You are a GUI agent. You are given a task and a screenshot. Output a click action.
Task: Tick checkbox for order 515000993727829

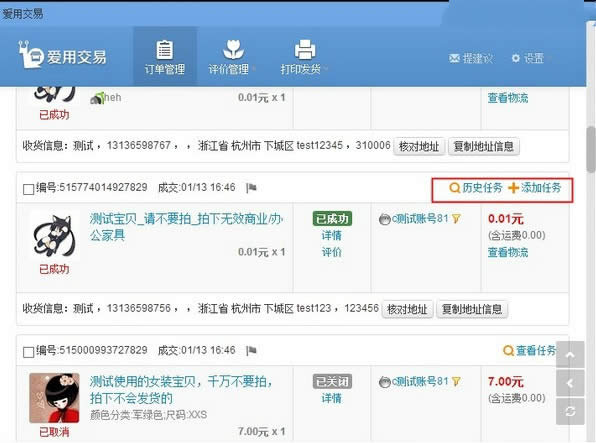coord(29,352)
